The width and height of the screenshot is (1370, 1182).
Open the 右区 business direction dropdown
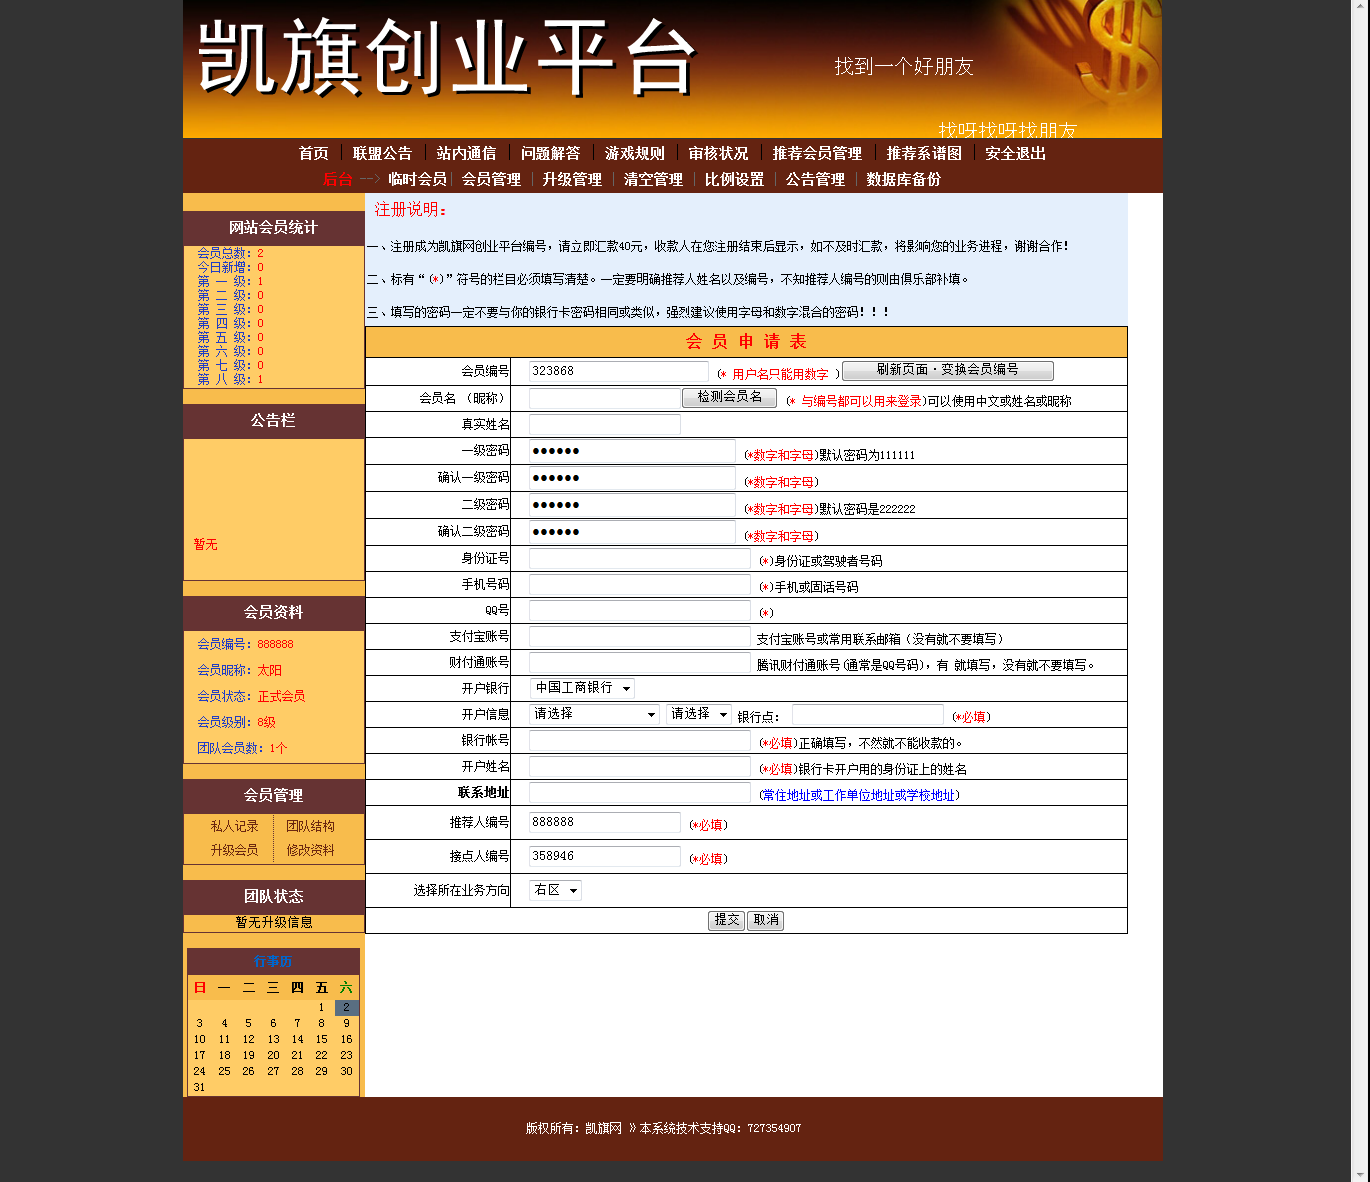point(555,890)
